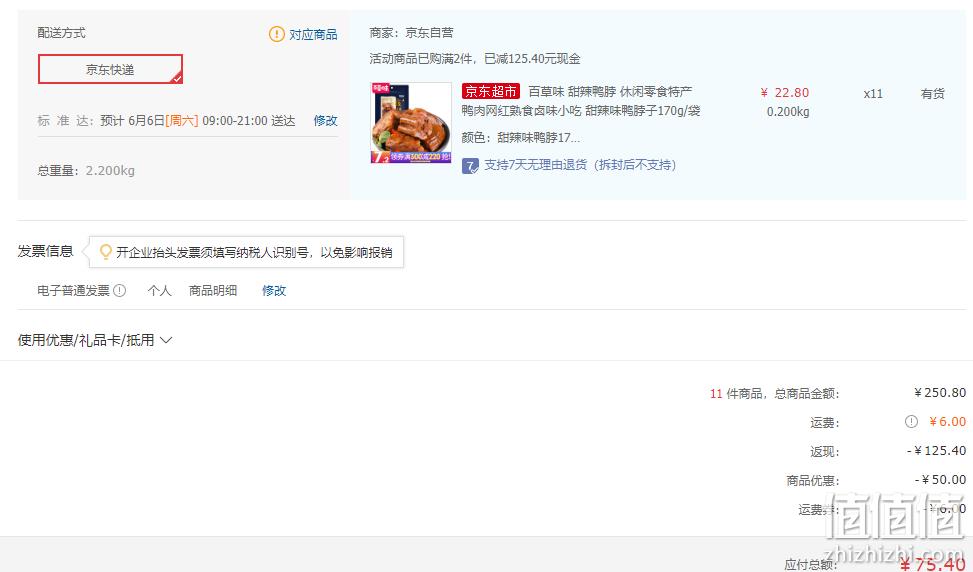
Task: Click 修改 in the invoice information row
Action: click(x=274, y=290)
